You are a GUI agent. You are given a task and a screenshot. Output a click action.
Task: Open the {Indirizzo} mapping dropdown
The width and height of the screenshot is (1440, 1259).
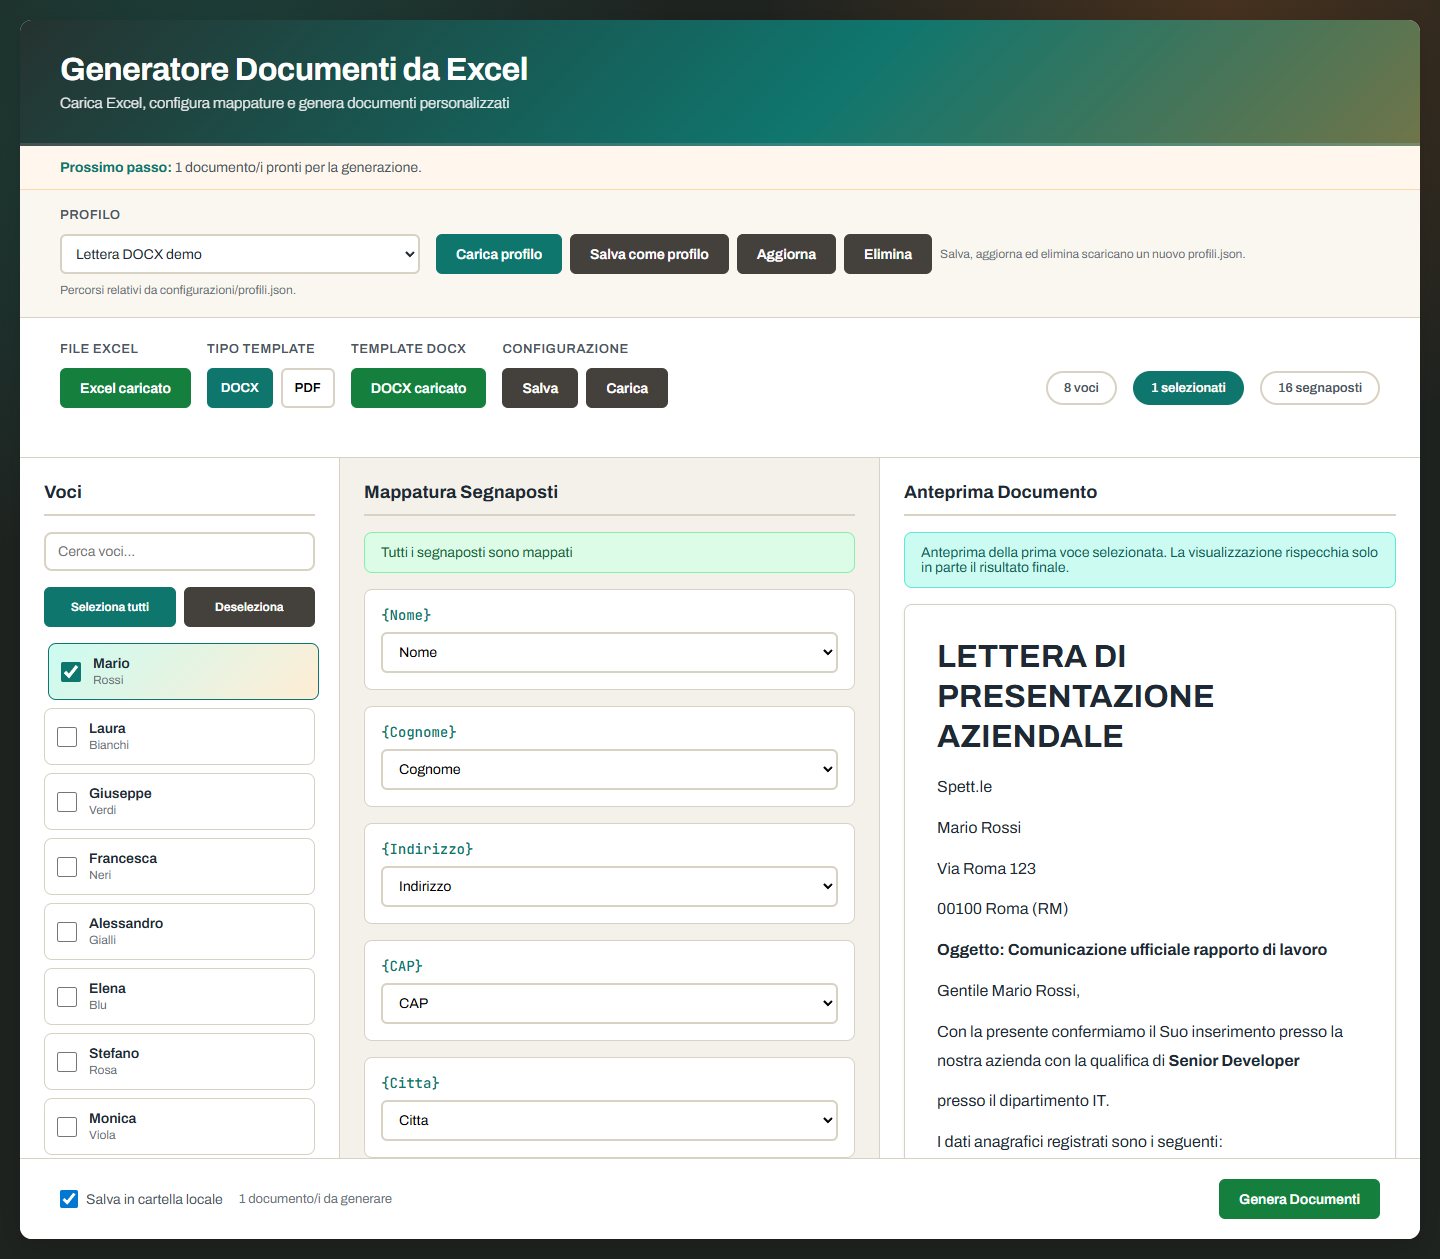[x=609, y=886]
